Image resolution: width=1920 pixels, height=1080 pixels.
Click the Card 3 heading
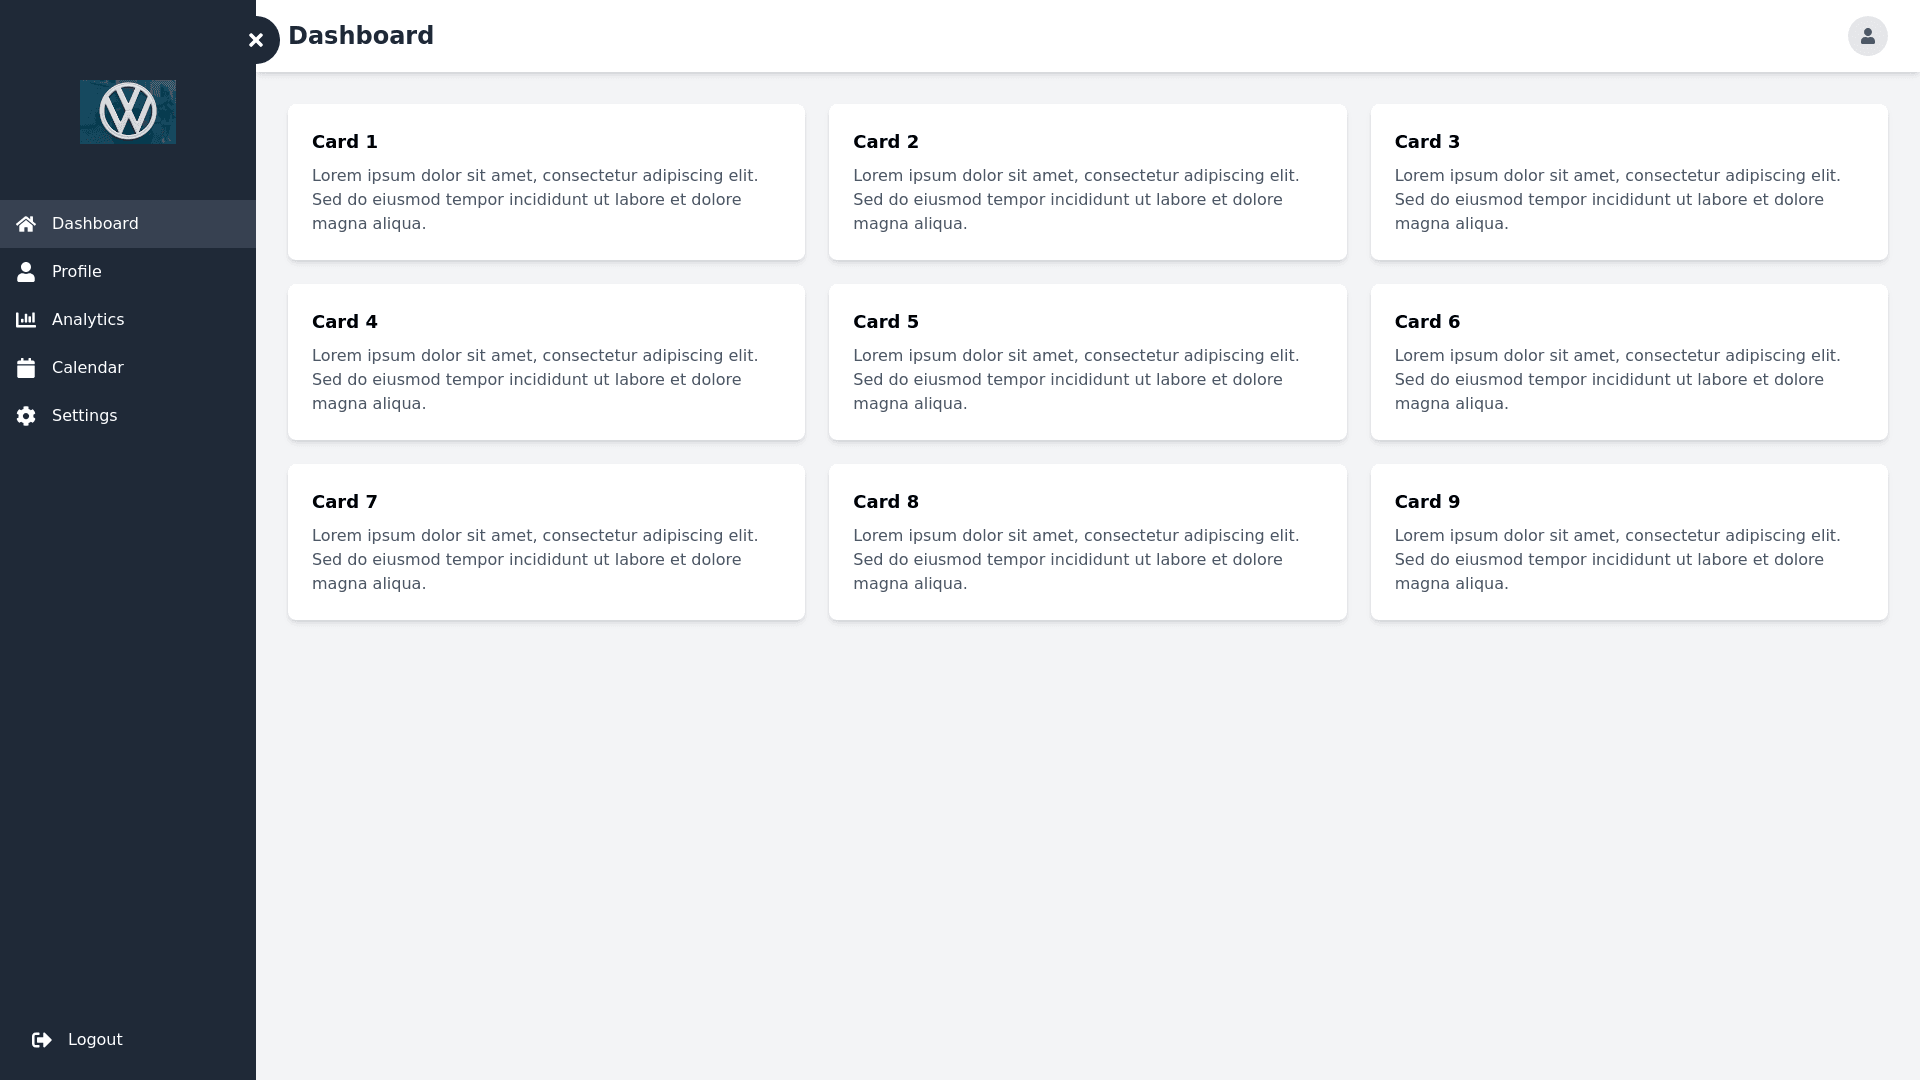pyautogui.click(x=1427, y=142)
